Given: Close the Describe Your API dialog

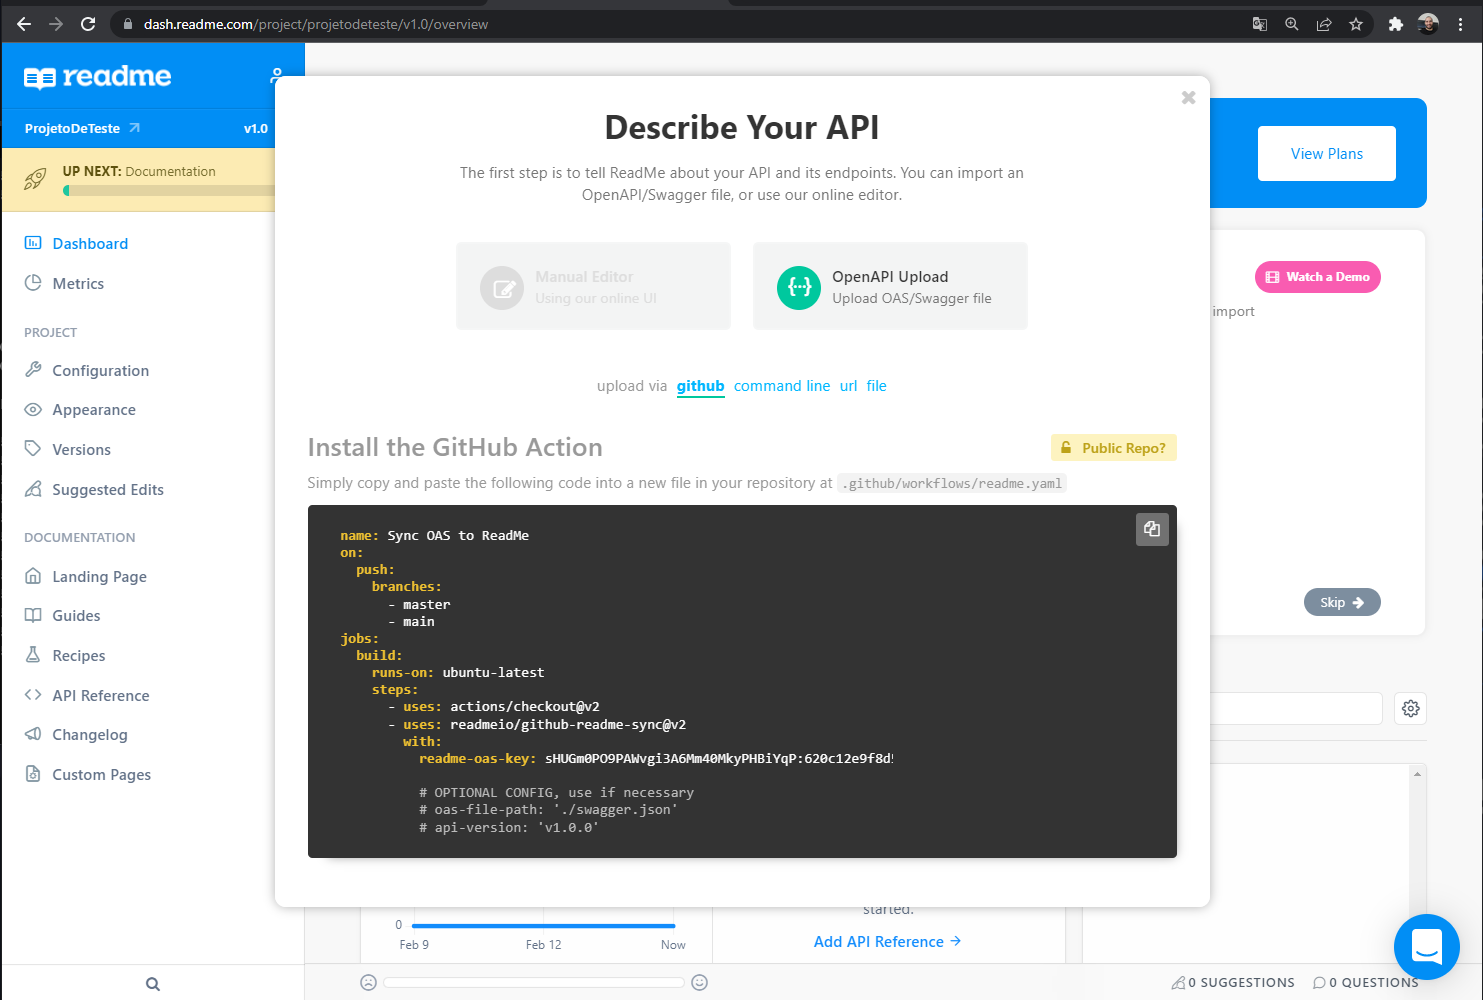Looking at the screenshot, I should [1188, 97].
